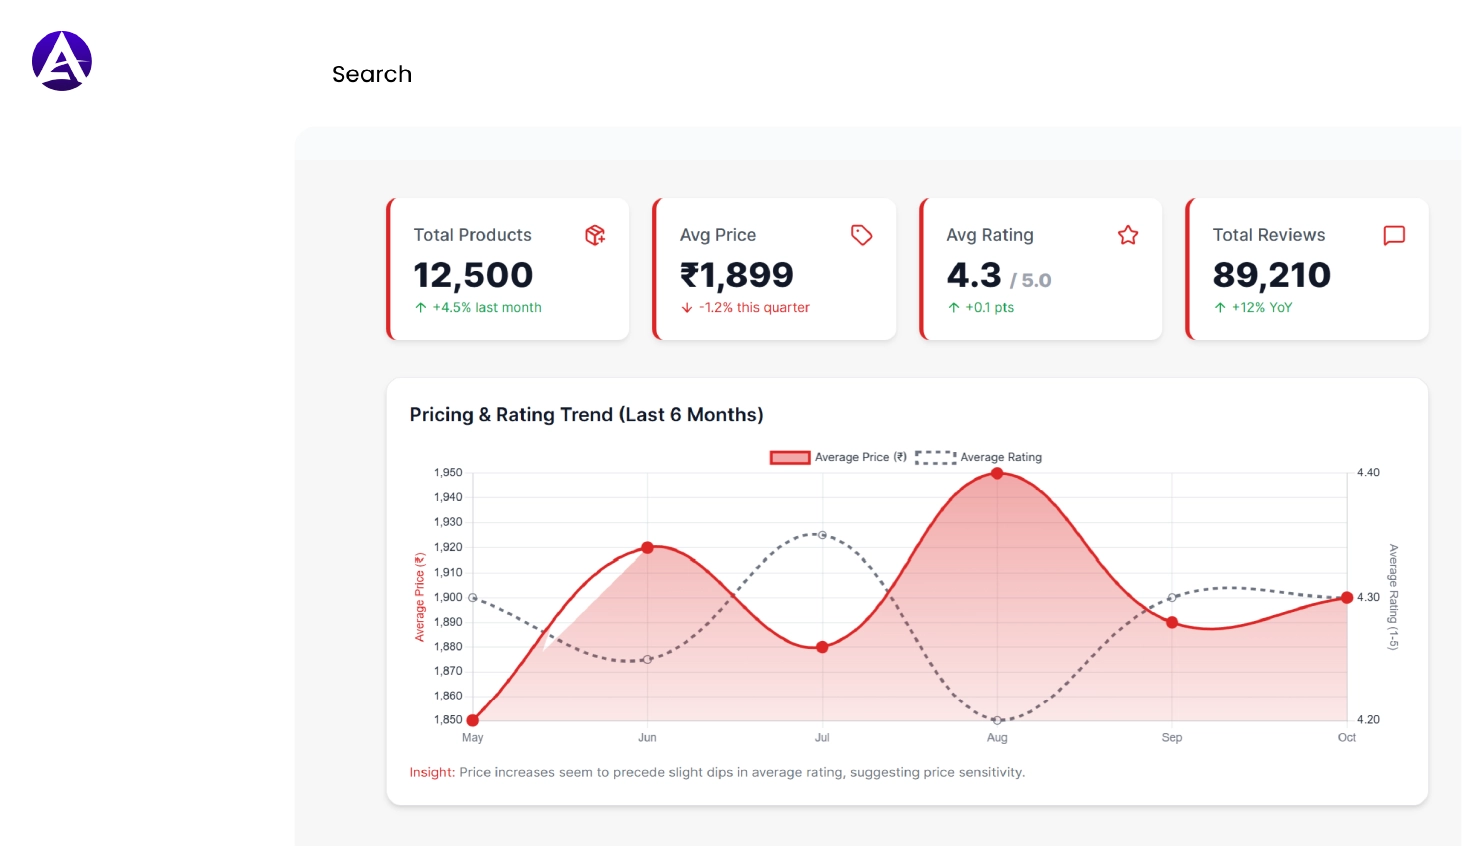Expand the Total Products stat card
The width and height of the screenshot is (1463, 848).
tap(507, 269)
